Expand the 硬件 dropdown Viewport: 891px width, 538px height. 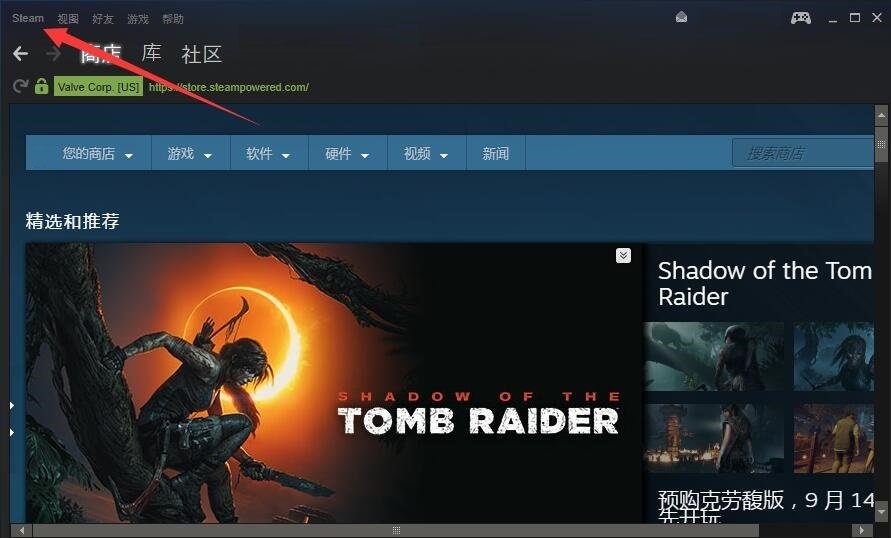[x=348, y=153]
